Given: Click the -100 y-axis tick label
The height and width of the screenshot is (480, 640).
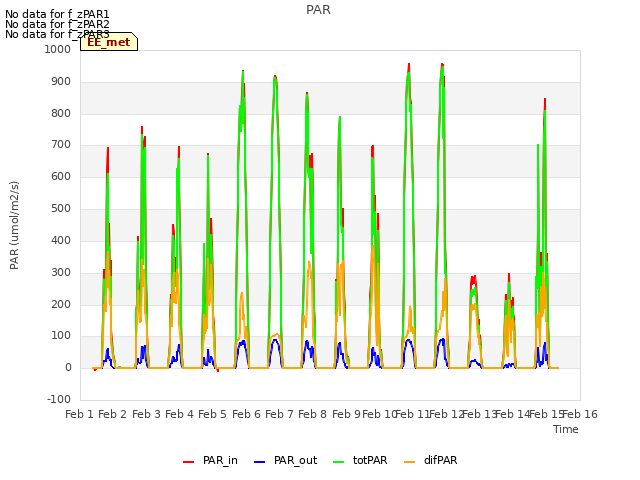Looking at the screenshot, I should 59,399.
